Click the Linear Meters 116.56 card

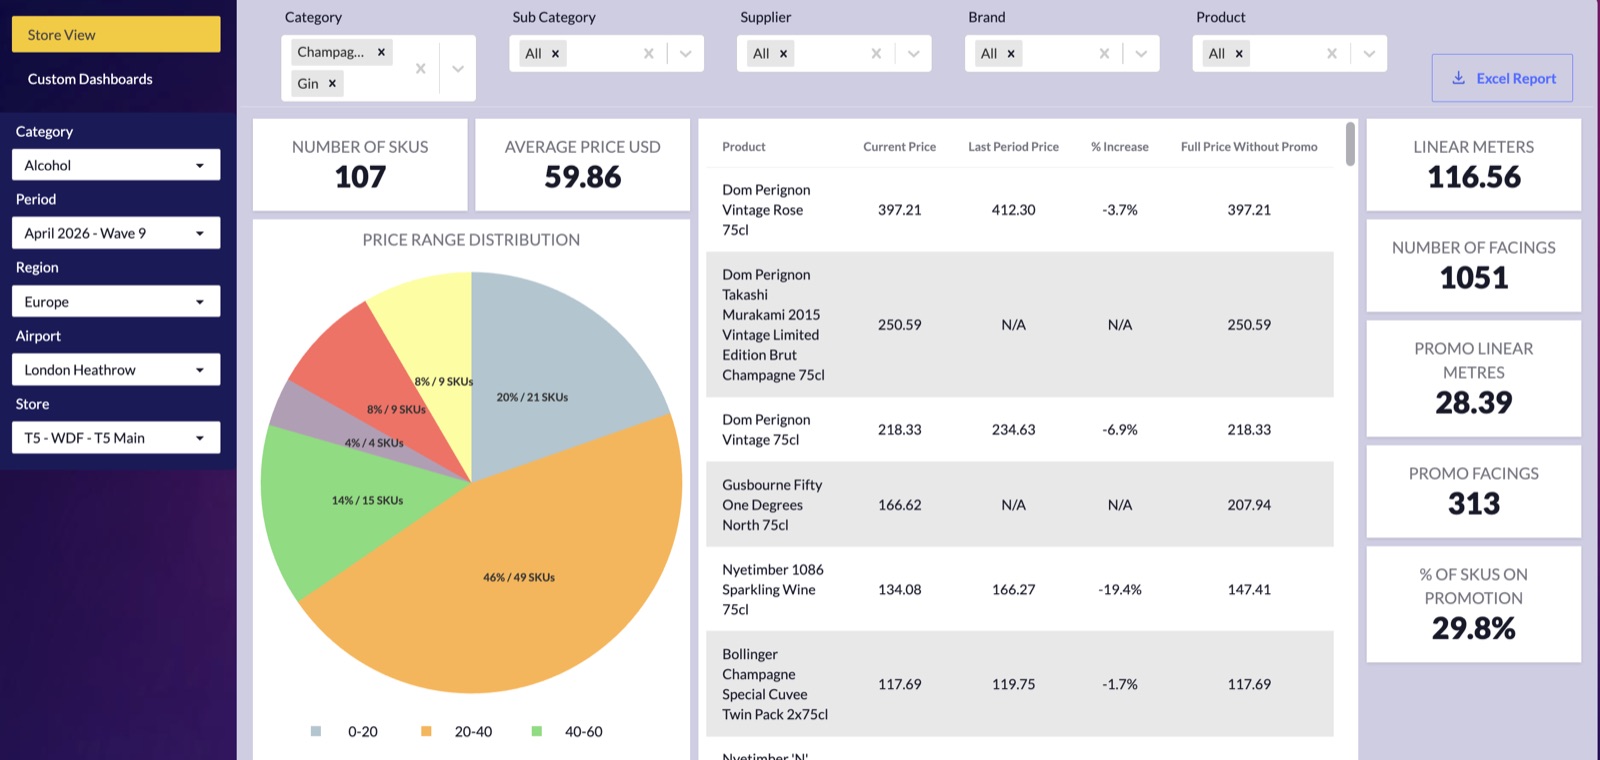click(x=1474, y=165)
